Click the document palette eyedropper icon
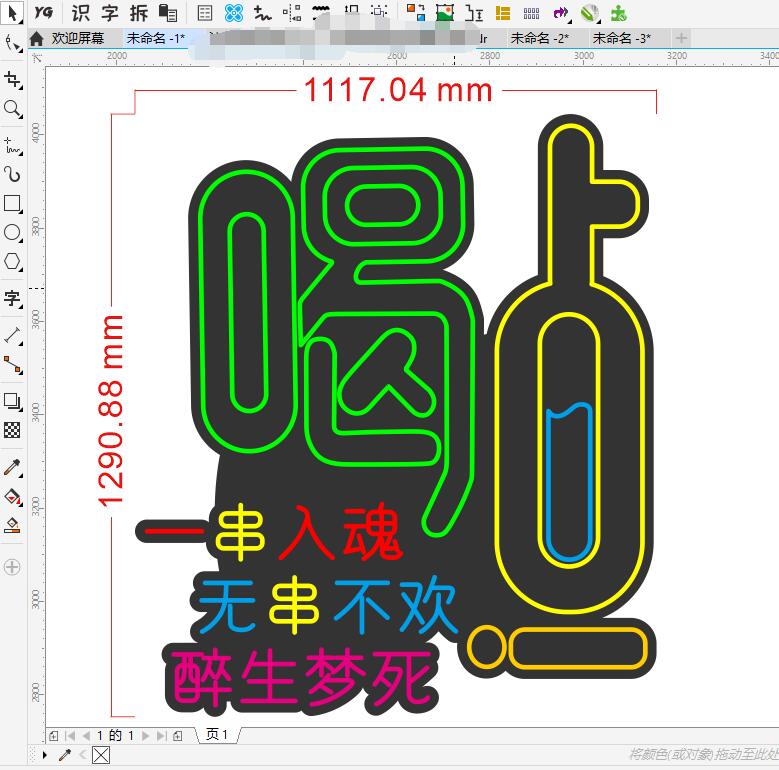 (65, 756)
